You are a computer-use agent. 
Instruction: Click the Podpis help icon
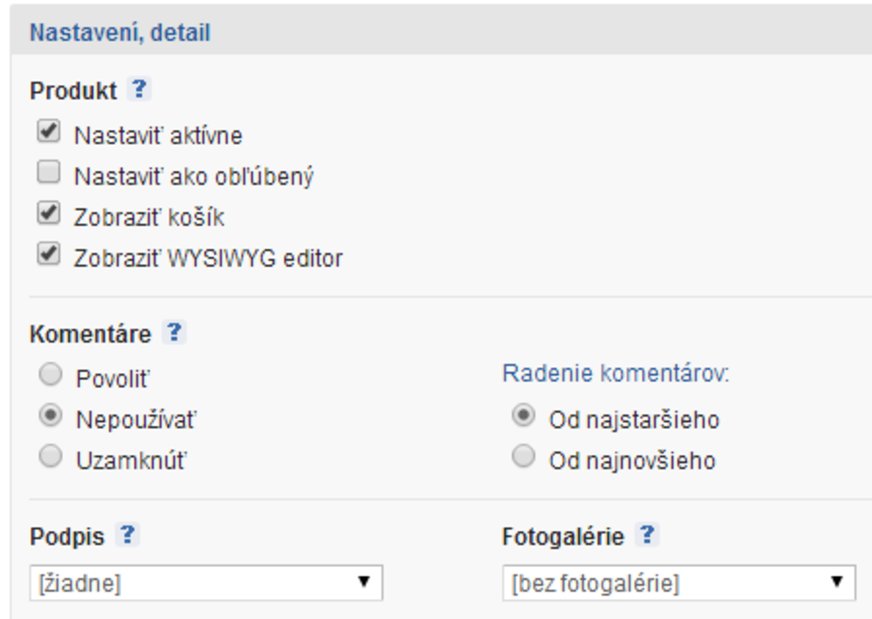point(127,536)
